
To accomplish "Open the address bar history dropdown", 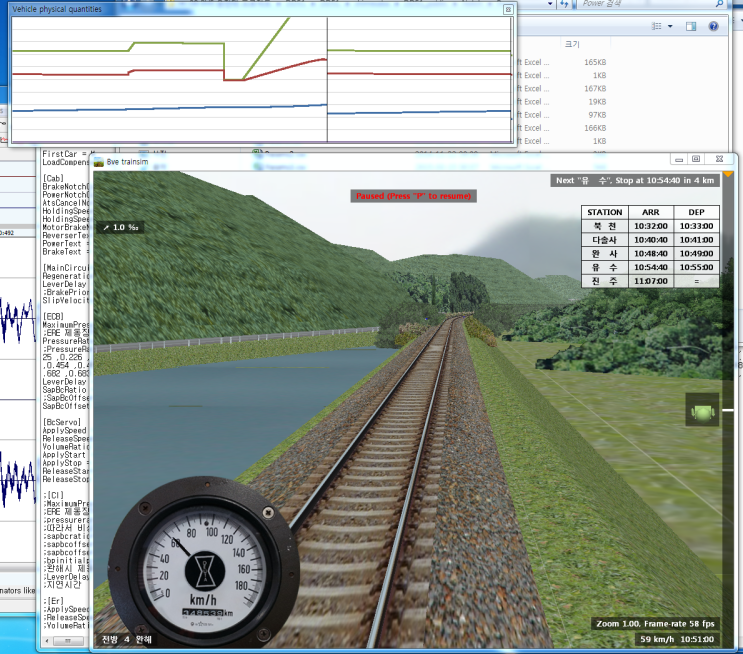I will point(549,4).
